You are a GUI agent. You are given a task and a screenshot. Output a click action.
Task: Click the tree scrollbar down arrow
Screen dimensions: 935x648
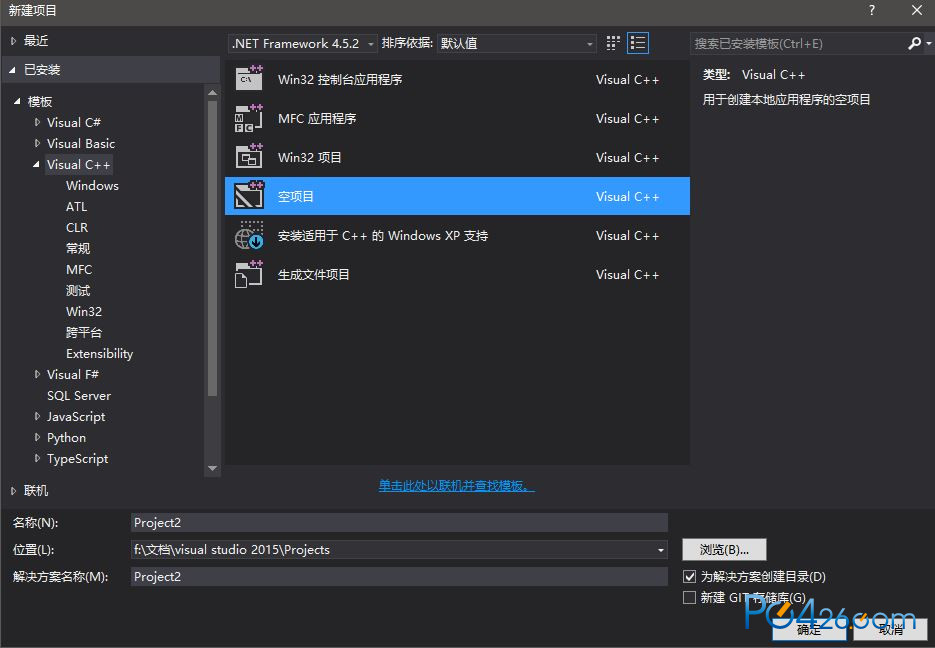coord(212,469)
